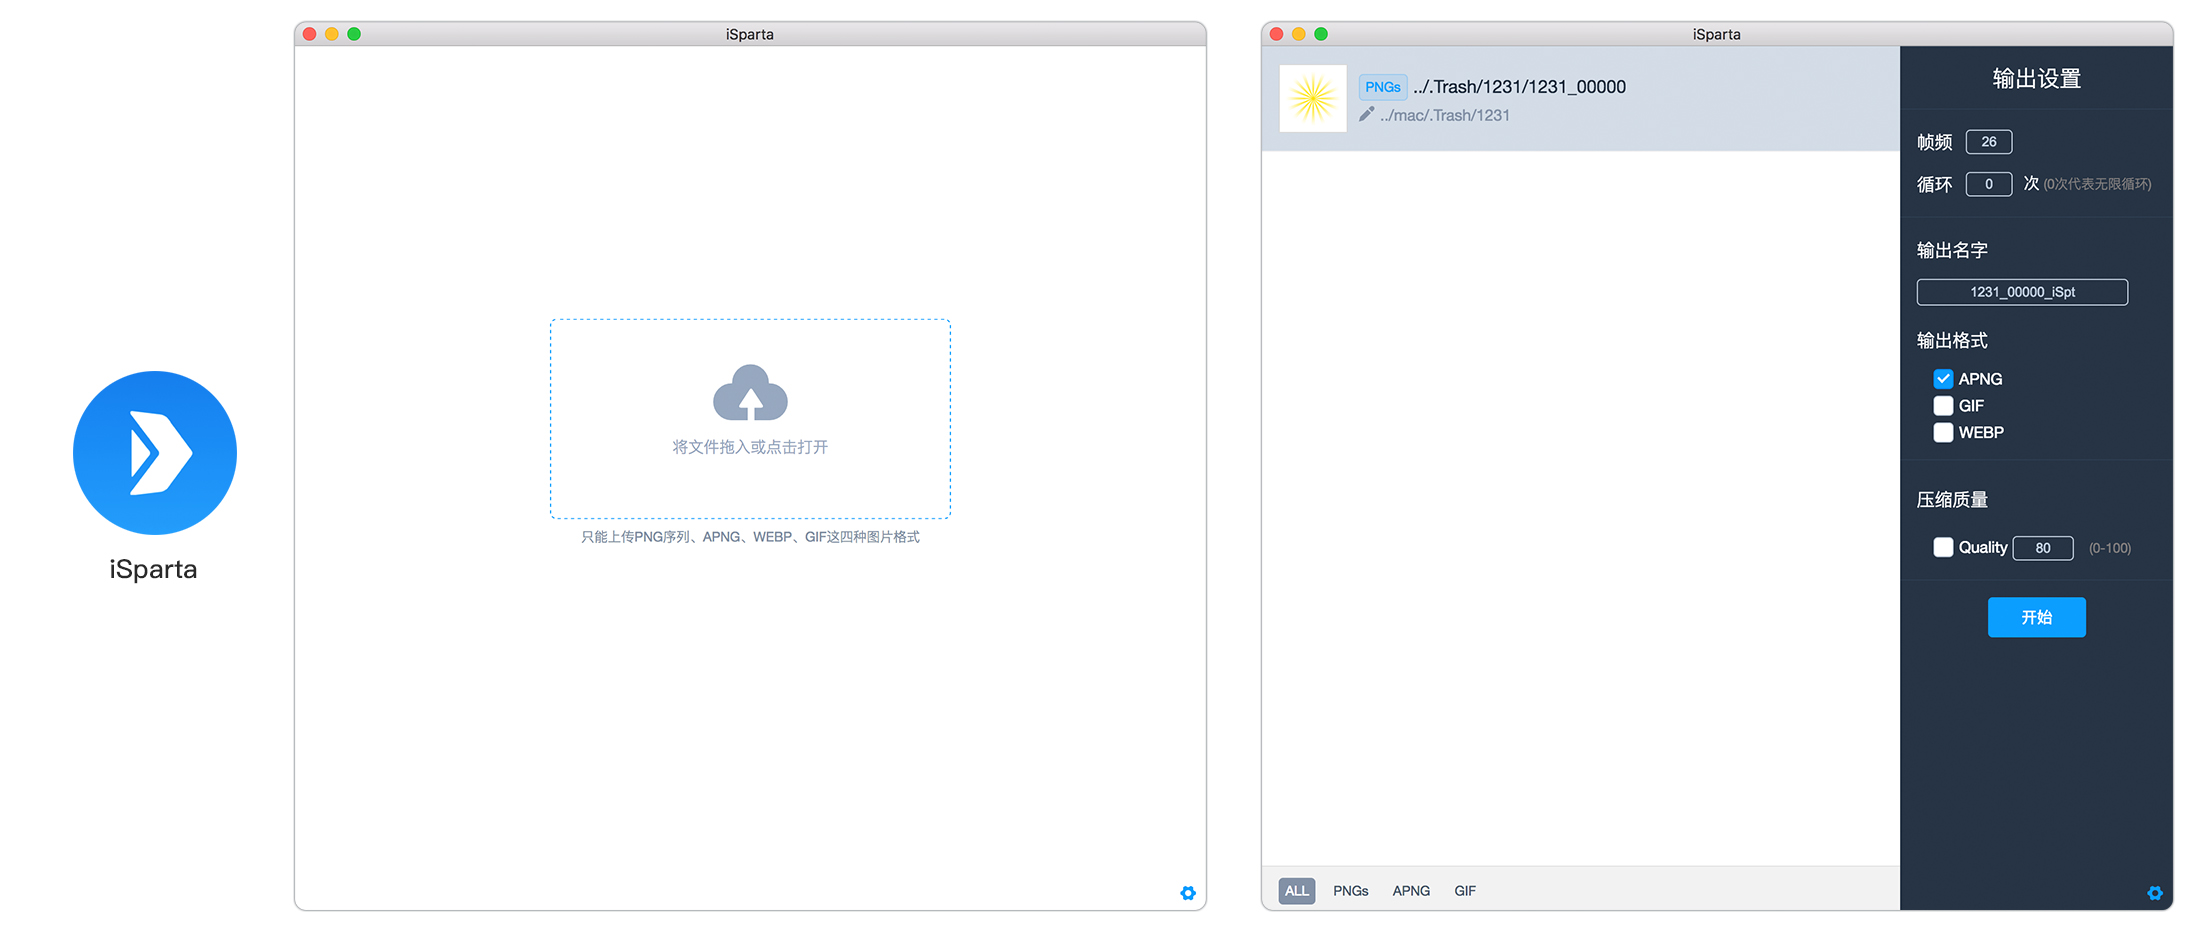Click the Quality value field showing 80
This screenshot has height=933, width=2197.
point(2043,548)
